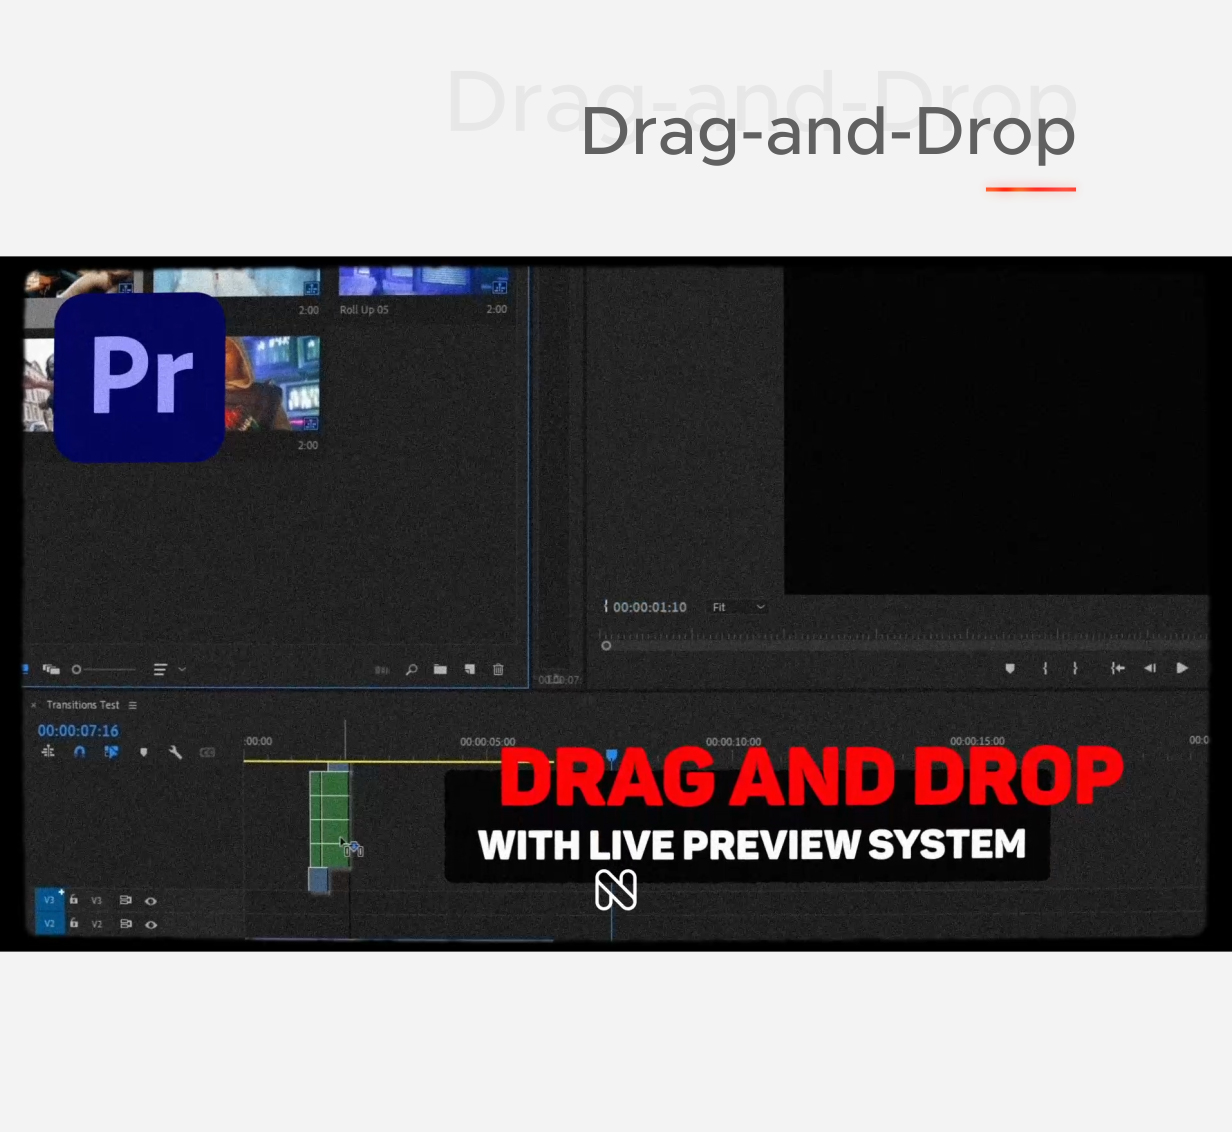1232x1132 pixels.
Task: Click the Premiere Pro logo
Action: [x=140, y=377]
